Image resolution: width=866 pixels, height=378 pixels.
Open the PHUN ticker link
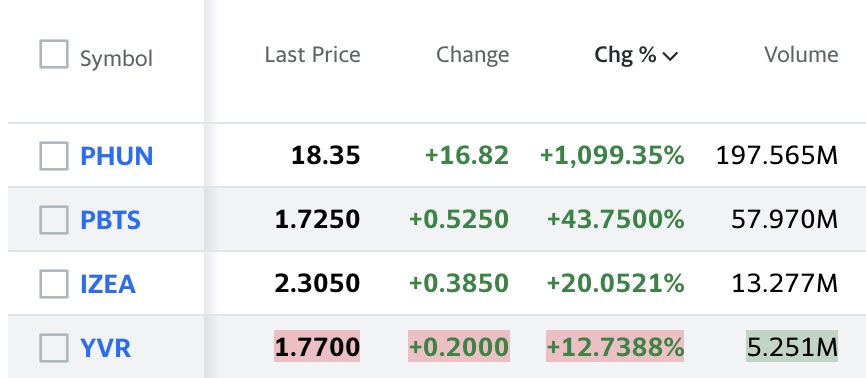coord(117,156)
